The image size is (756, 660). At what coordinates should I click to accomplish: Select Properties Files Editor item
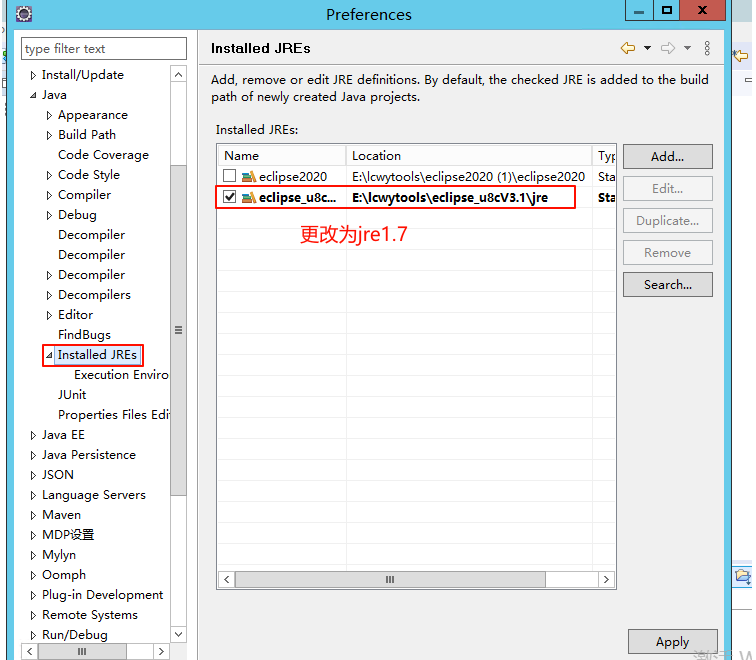point(114,415)
